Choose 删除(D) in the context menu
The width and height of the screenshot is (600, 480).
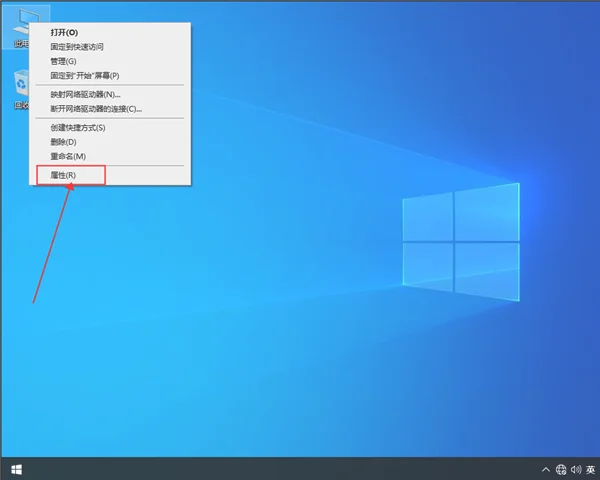point(110,142)
